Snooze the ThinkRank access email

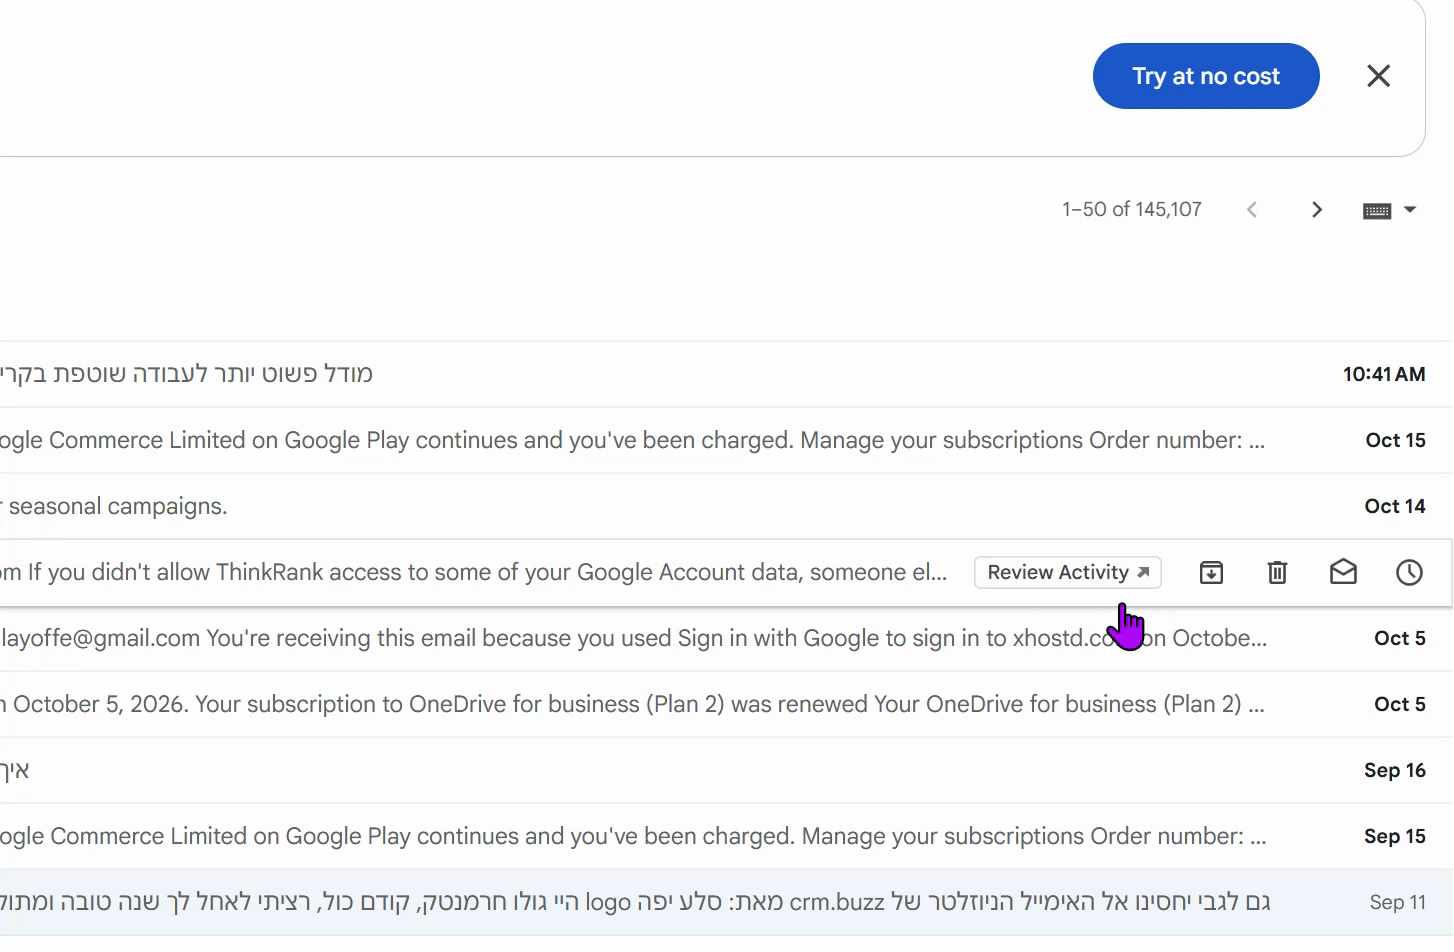pyautogui.click(x=1409, y=572)
